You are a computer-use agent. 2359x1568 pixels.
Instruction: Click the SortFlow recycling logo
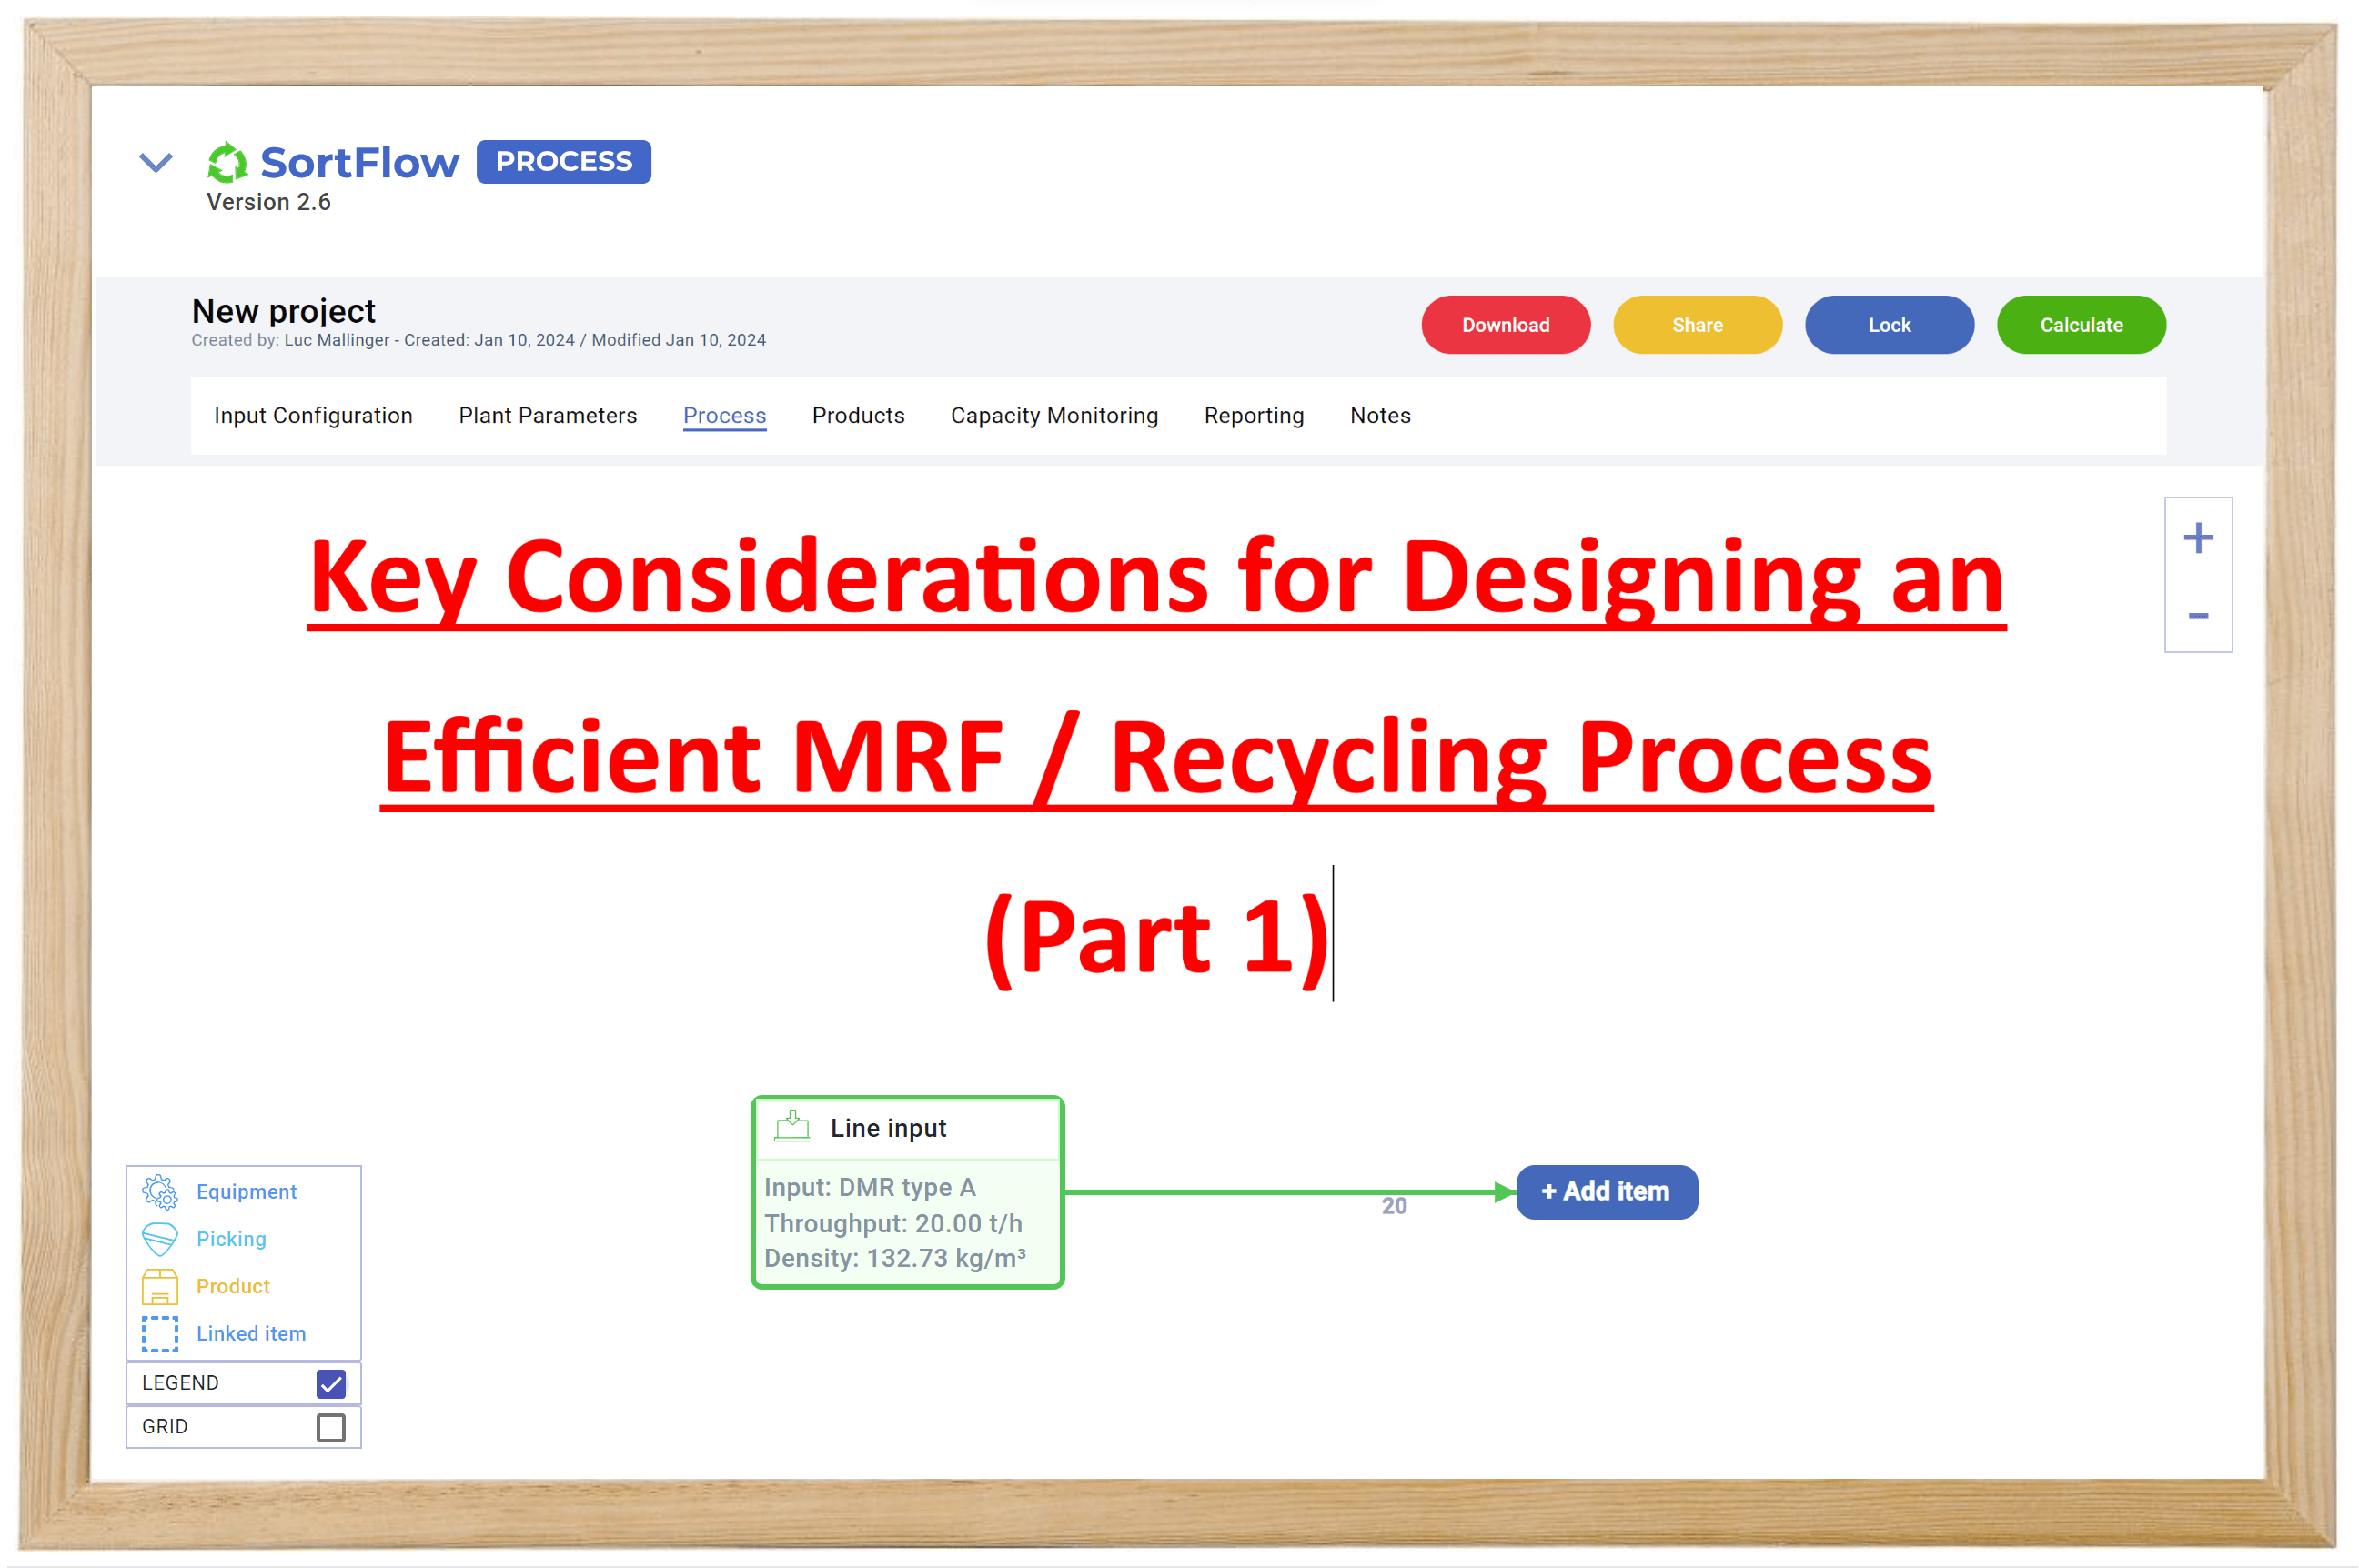(x=228, y=161)
